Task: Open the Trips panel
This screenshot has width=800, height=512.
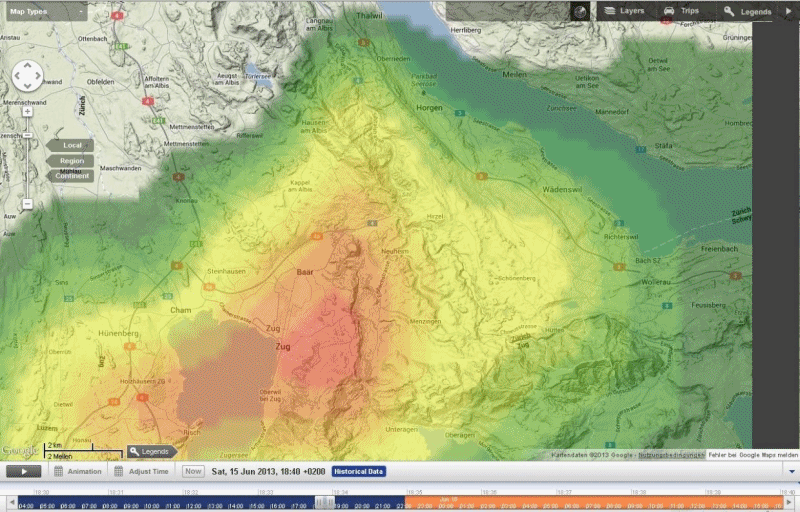Action: coord(683,11)
